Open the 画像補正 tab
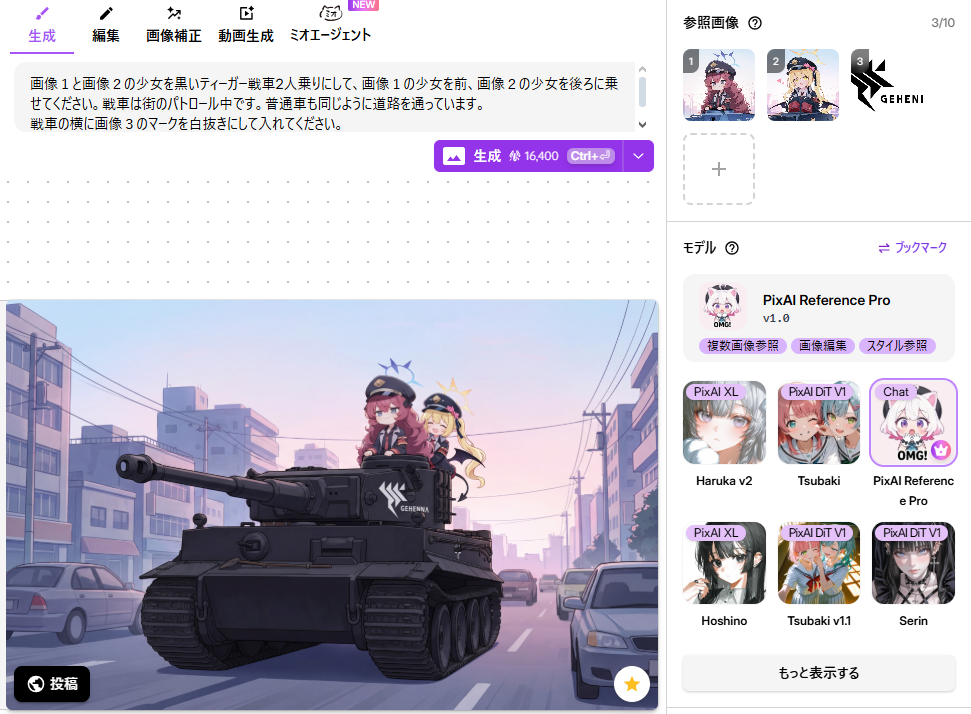The height and width of the screenshot is (714, 971). click(x=174, y=25)
